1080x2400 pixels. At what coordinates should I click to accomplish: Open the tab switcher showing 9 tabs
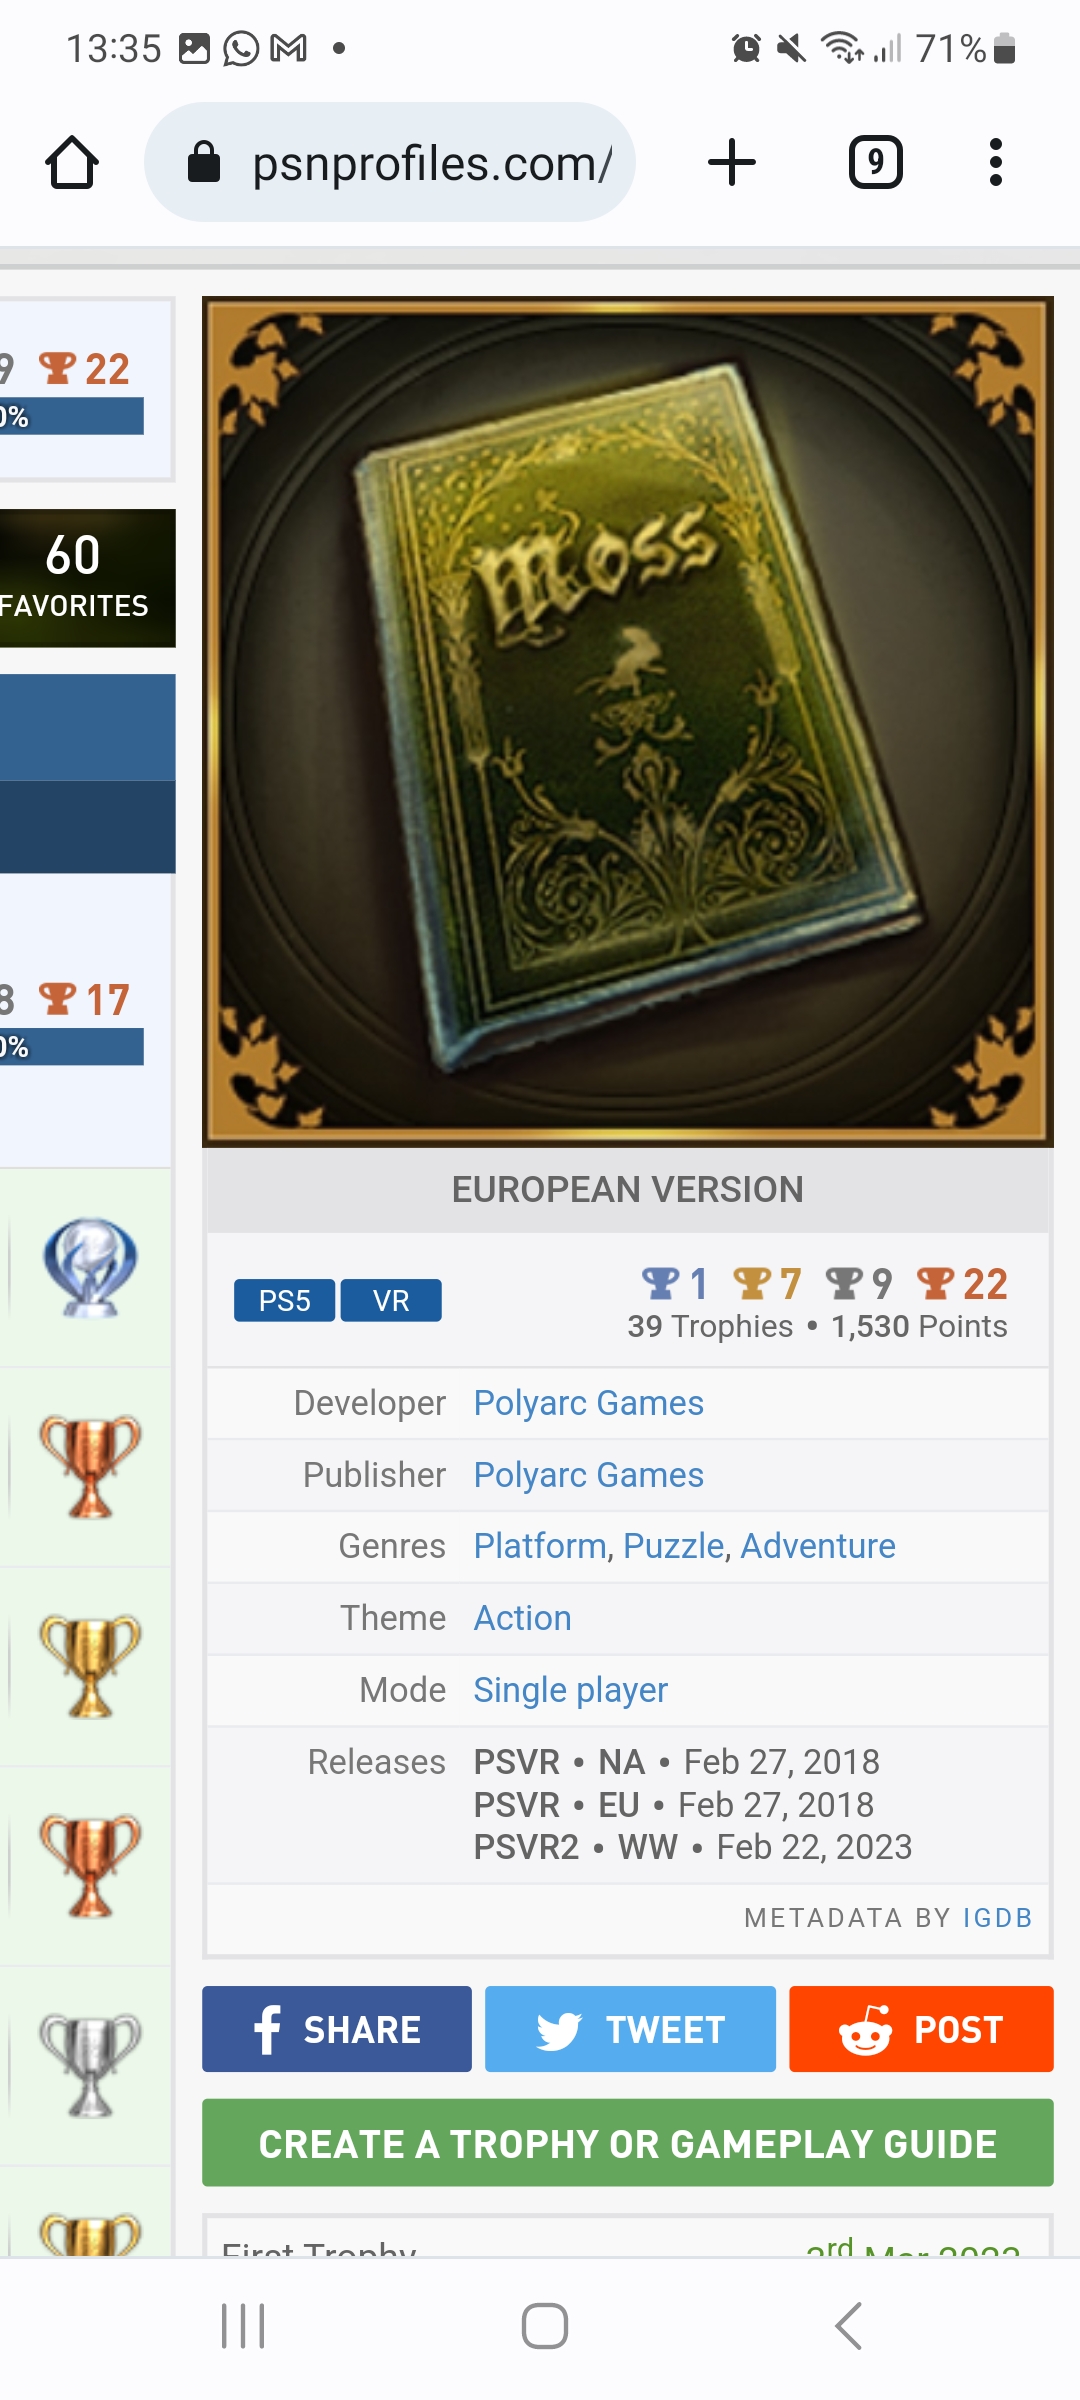tap(876, 162)
